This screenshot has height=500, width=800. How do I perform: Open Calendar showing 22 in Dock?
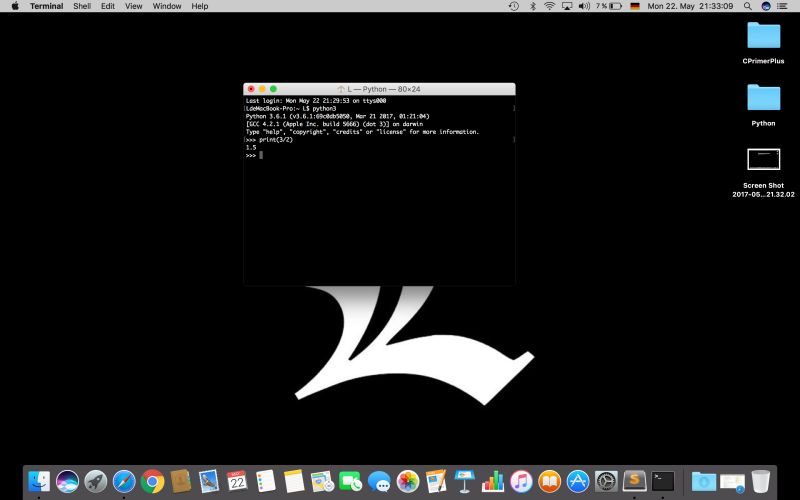tap(237, 481)
